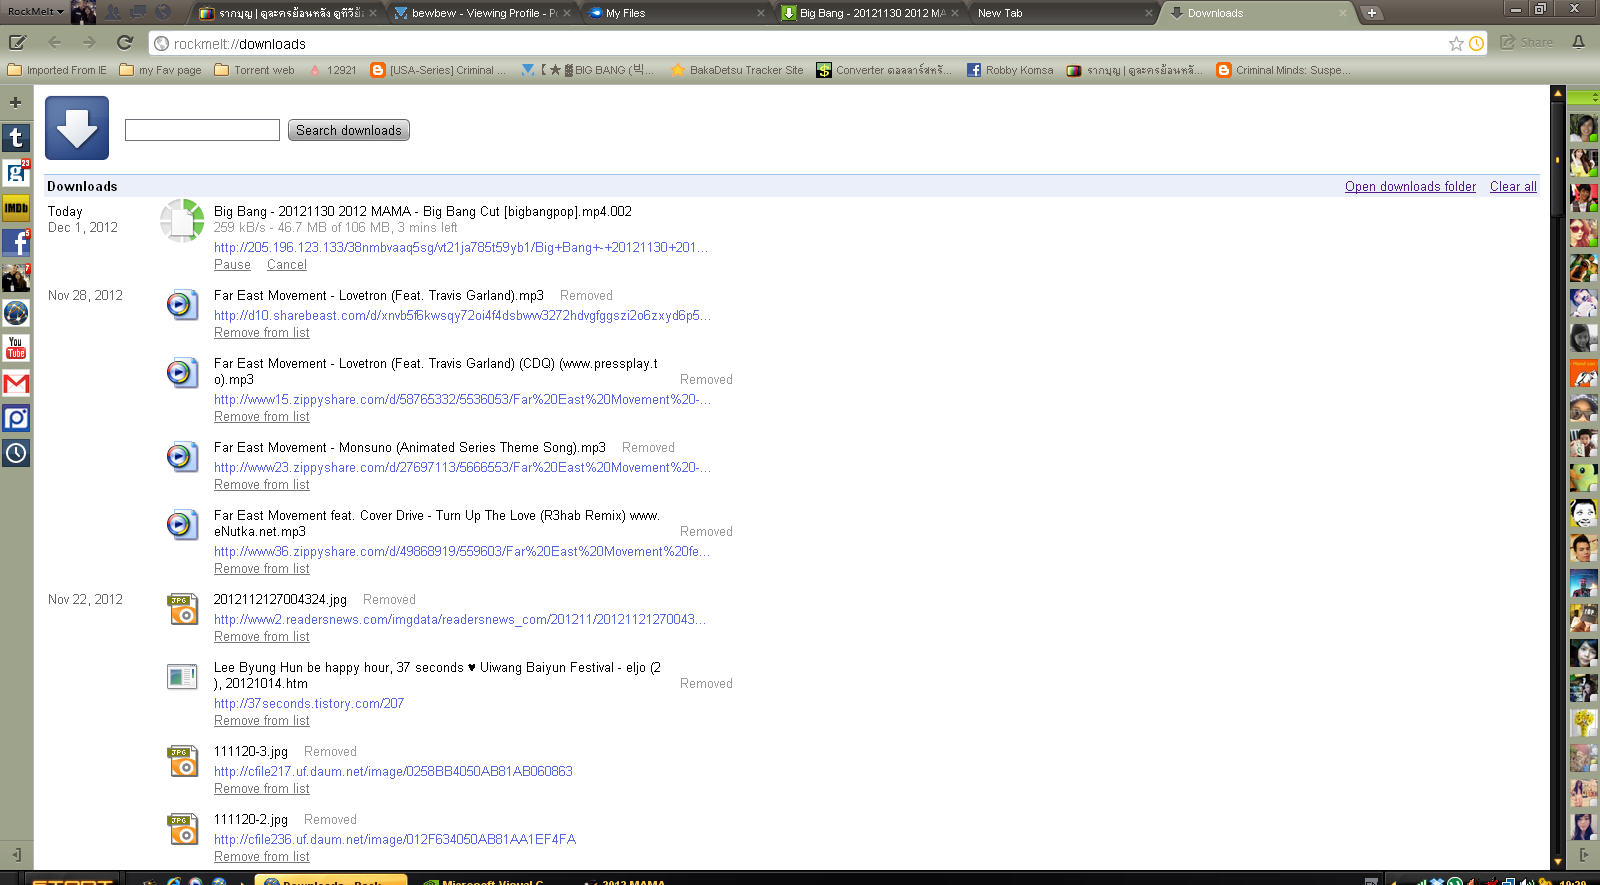This screenshot has width=1600, height=885.
Task: Open the Robby Komsa Facebook bookmark
Action: coord(1010,70)
